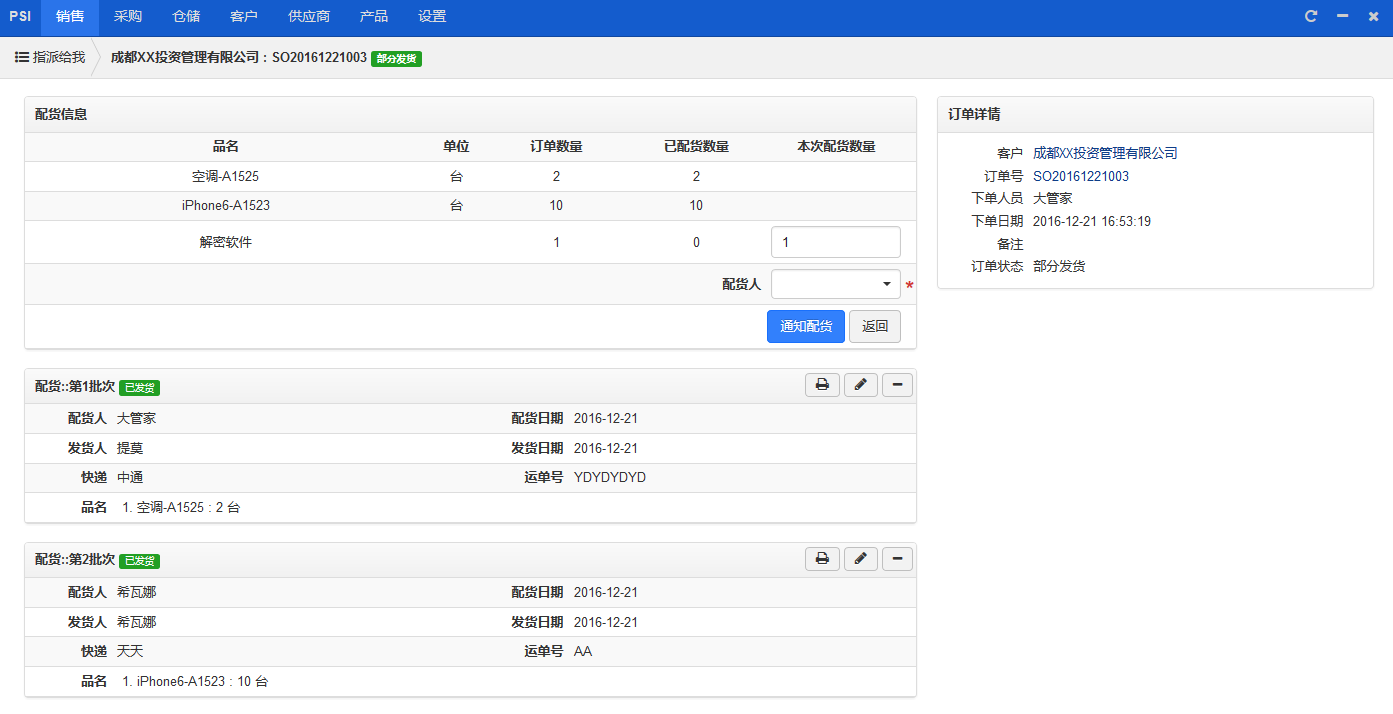The width and height of the screenshot is (1393, 714).
Task: Open order number link SO20161221003
Action: (x=1080, y=176)
